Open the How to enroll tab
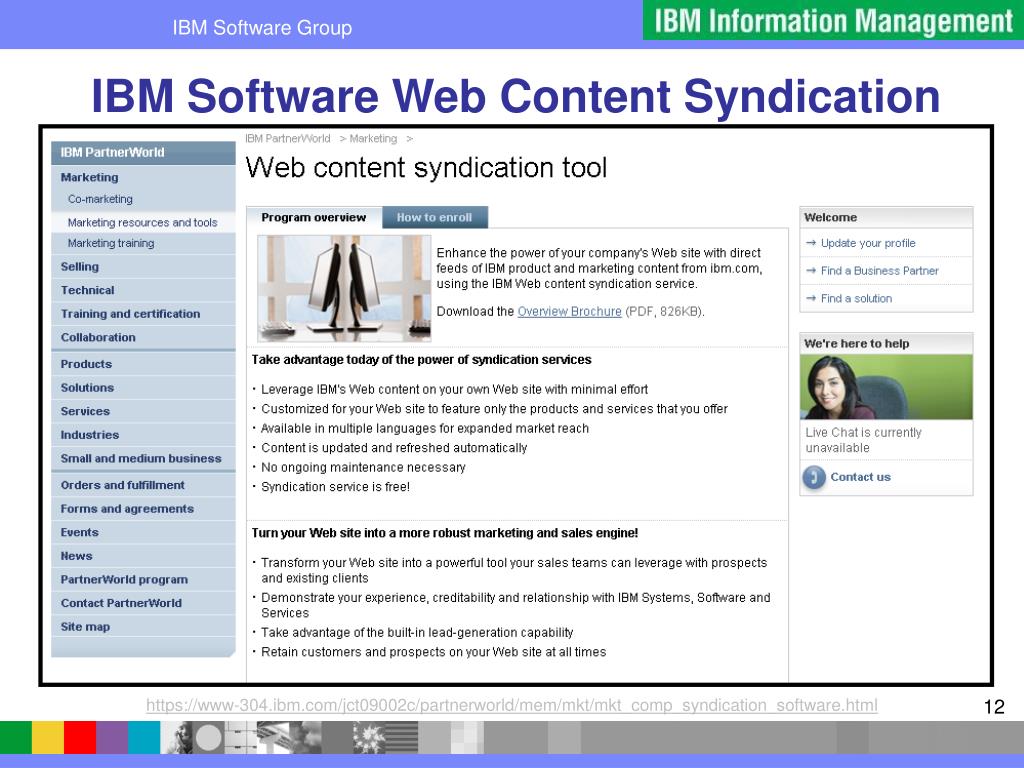This screenshot has height=768, width=1024. click(x=434, y=217)
